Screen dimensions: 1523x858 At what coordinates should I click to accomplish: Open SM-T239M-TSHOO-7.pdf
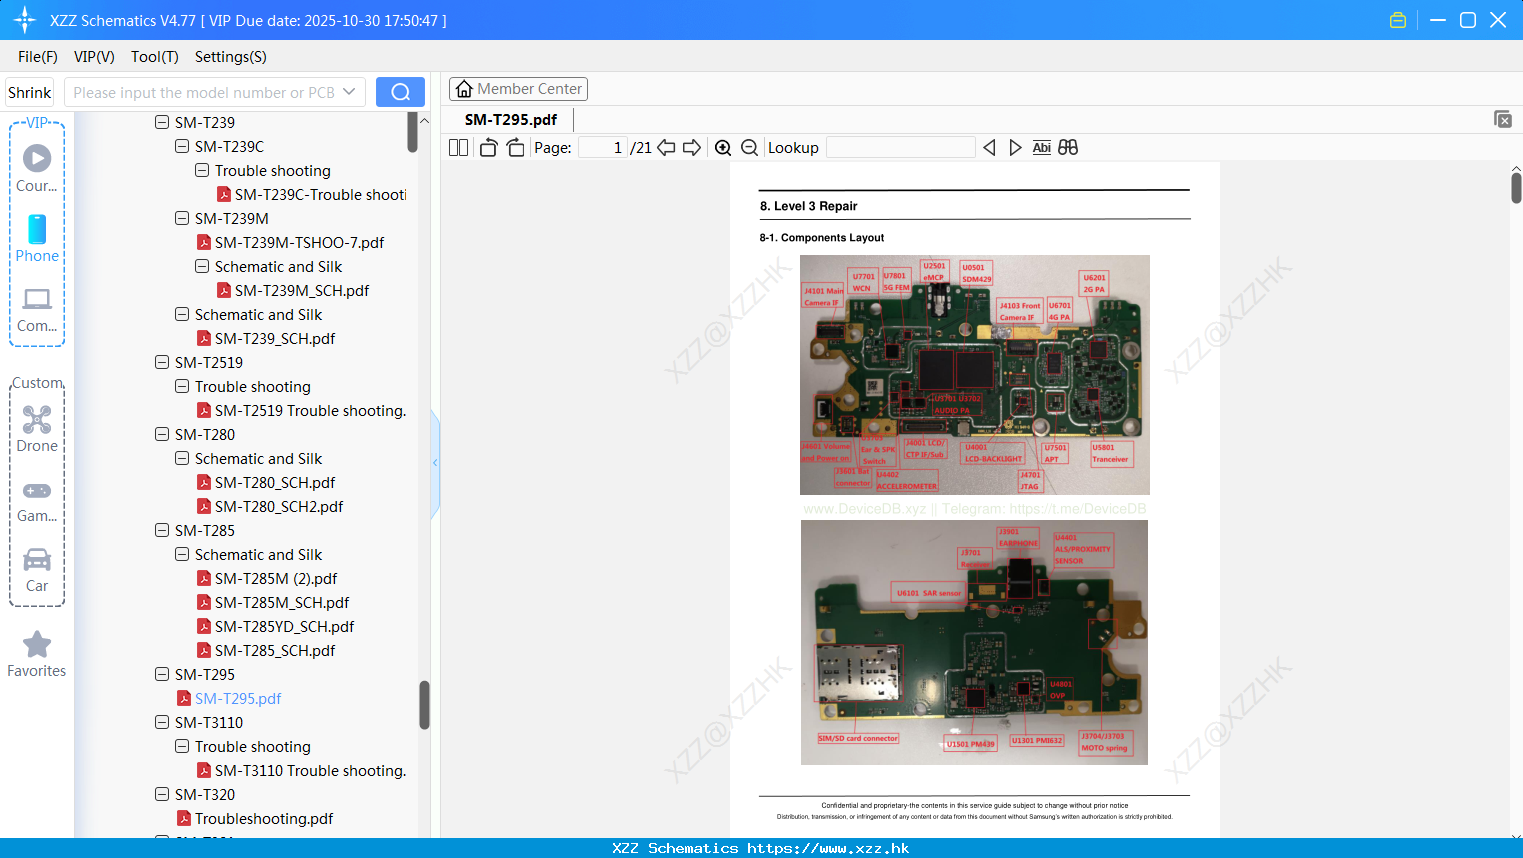click(x=299, y=242)
